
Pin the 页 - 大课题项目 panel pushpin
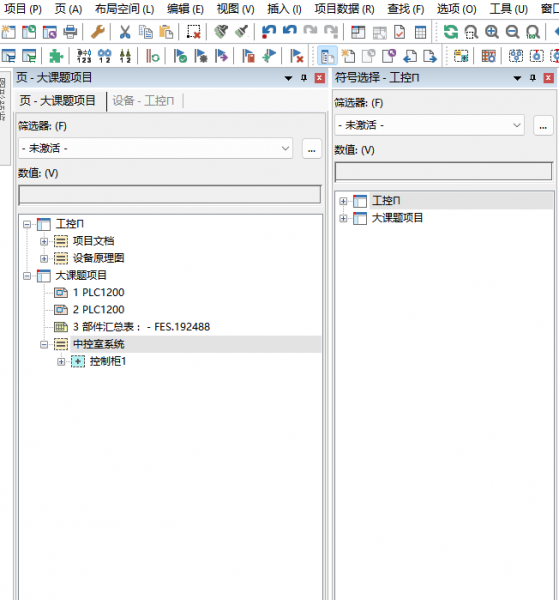pos(304,78)
